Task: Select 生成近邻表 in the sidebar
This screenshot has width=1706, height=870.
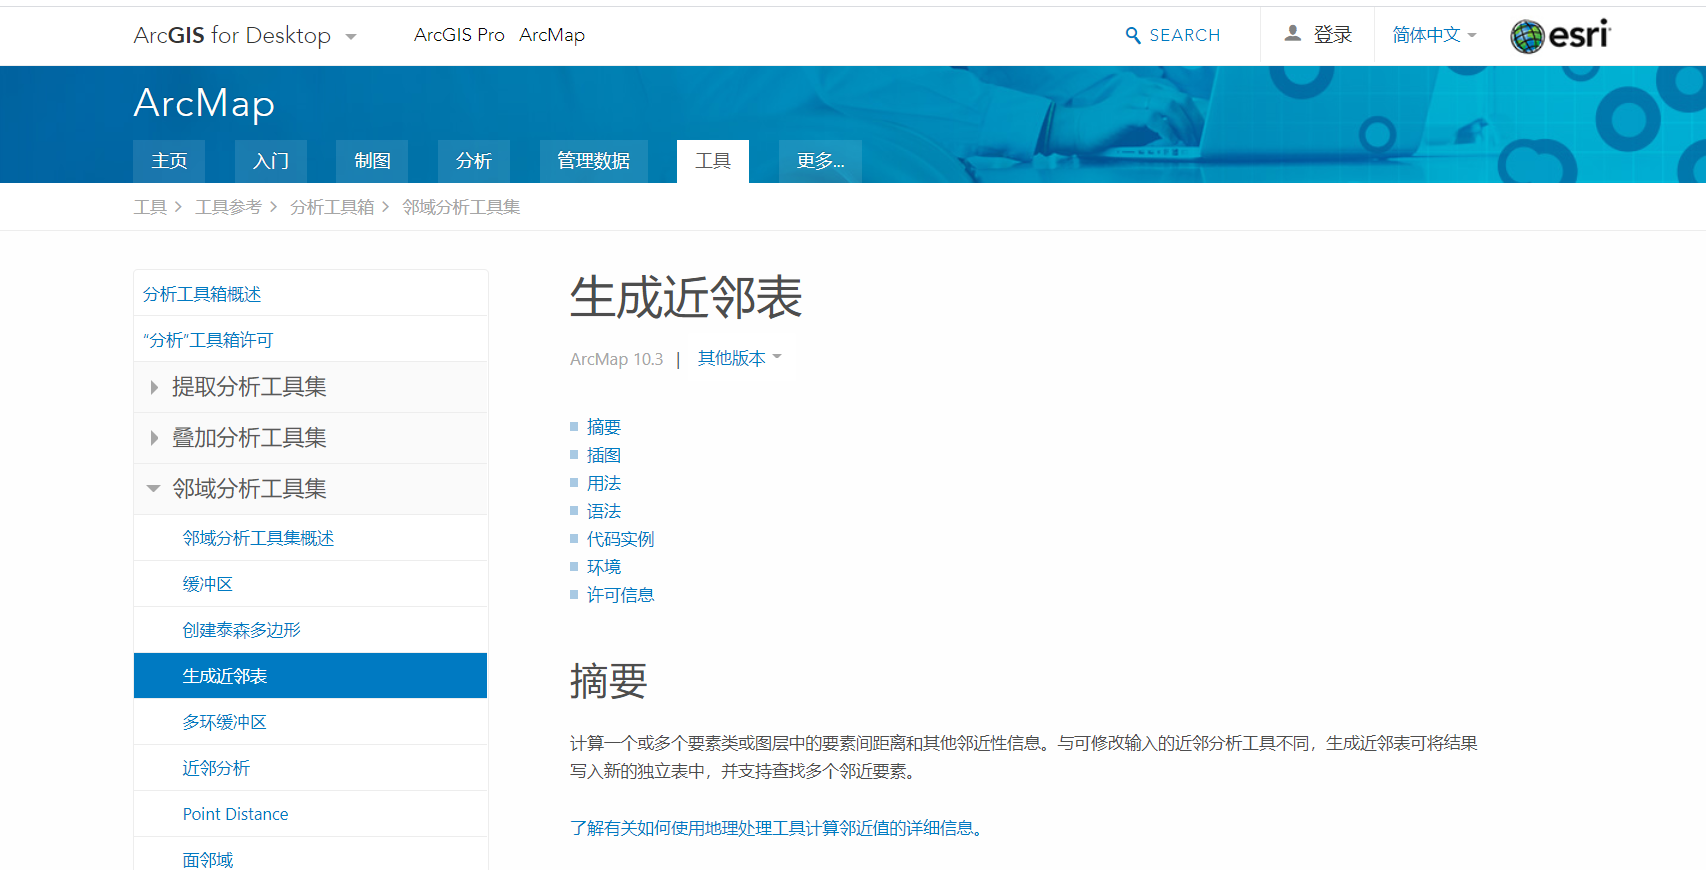Action: [311, 676]
